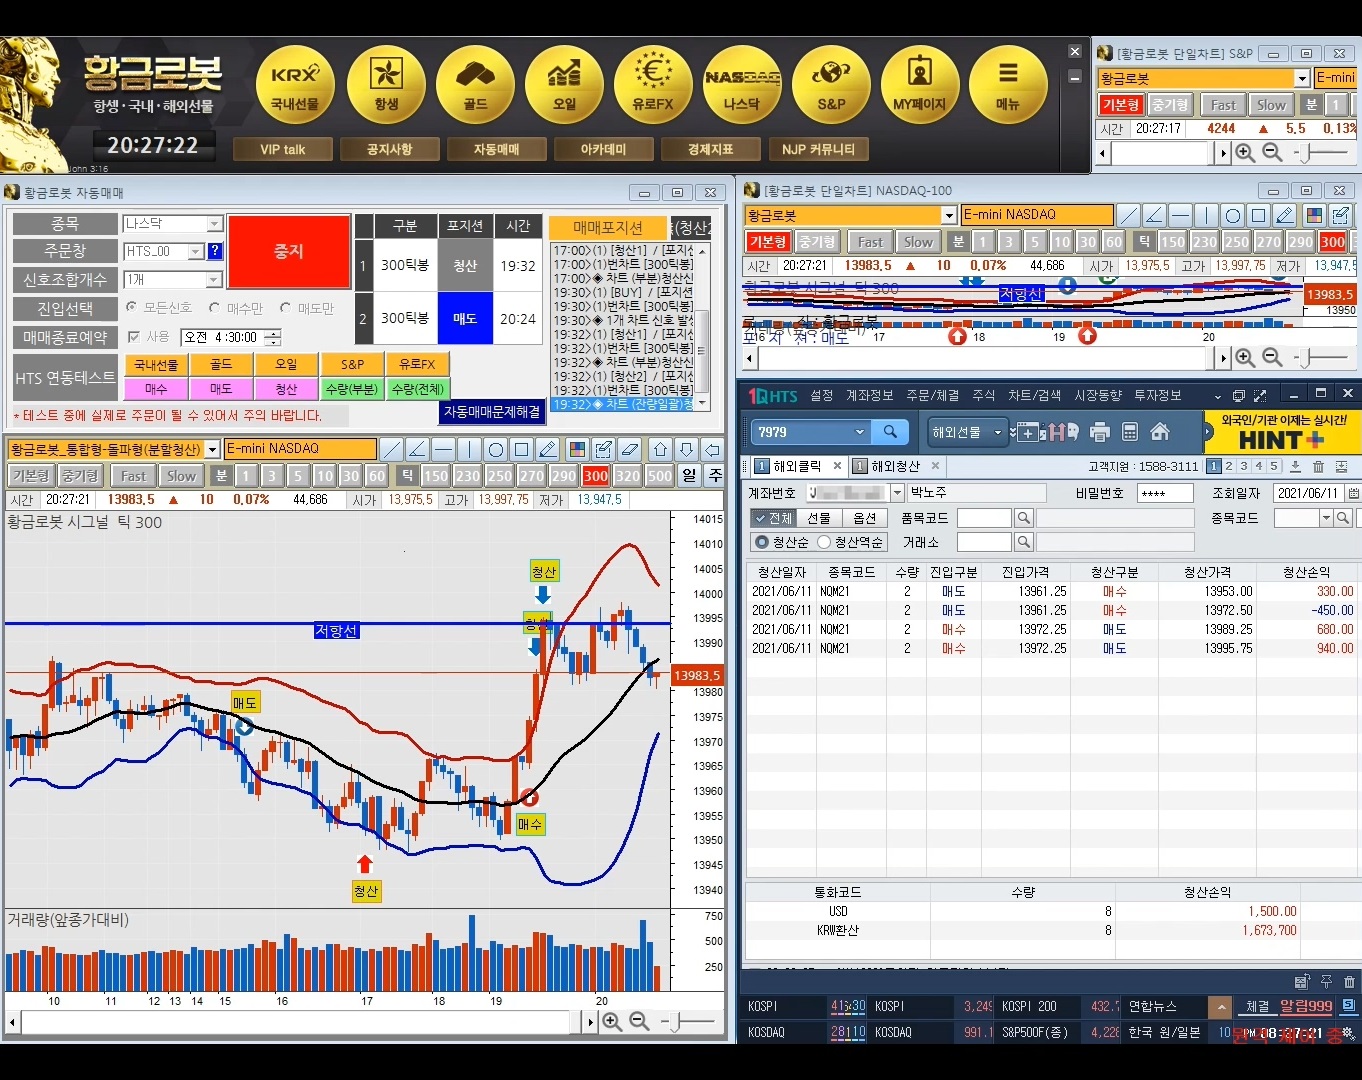Open the 황금로봇_통합형-돌파형 strategy dropdown
Screen dimensions: 1362x1080
click(212, 450)
